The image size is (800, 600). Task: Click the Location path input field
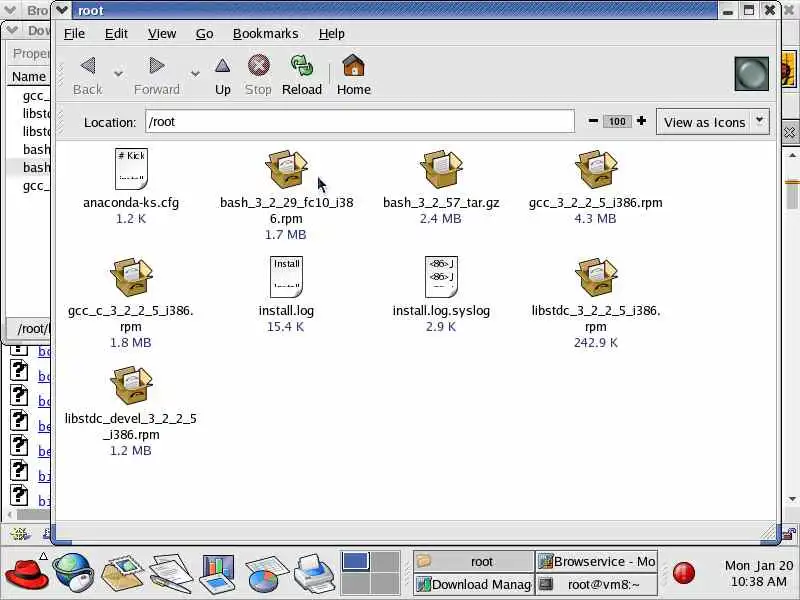[x=360, y=121]
